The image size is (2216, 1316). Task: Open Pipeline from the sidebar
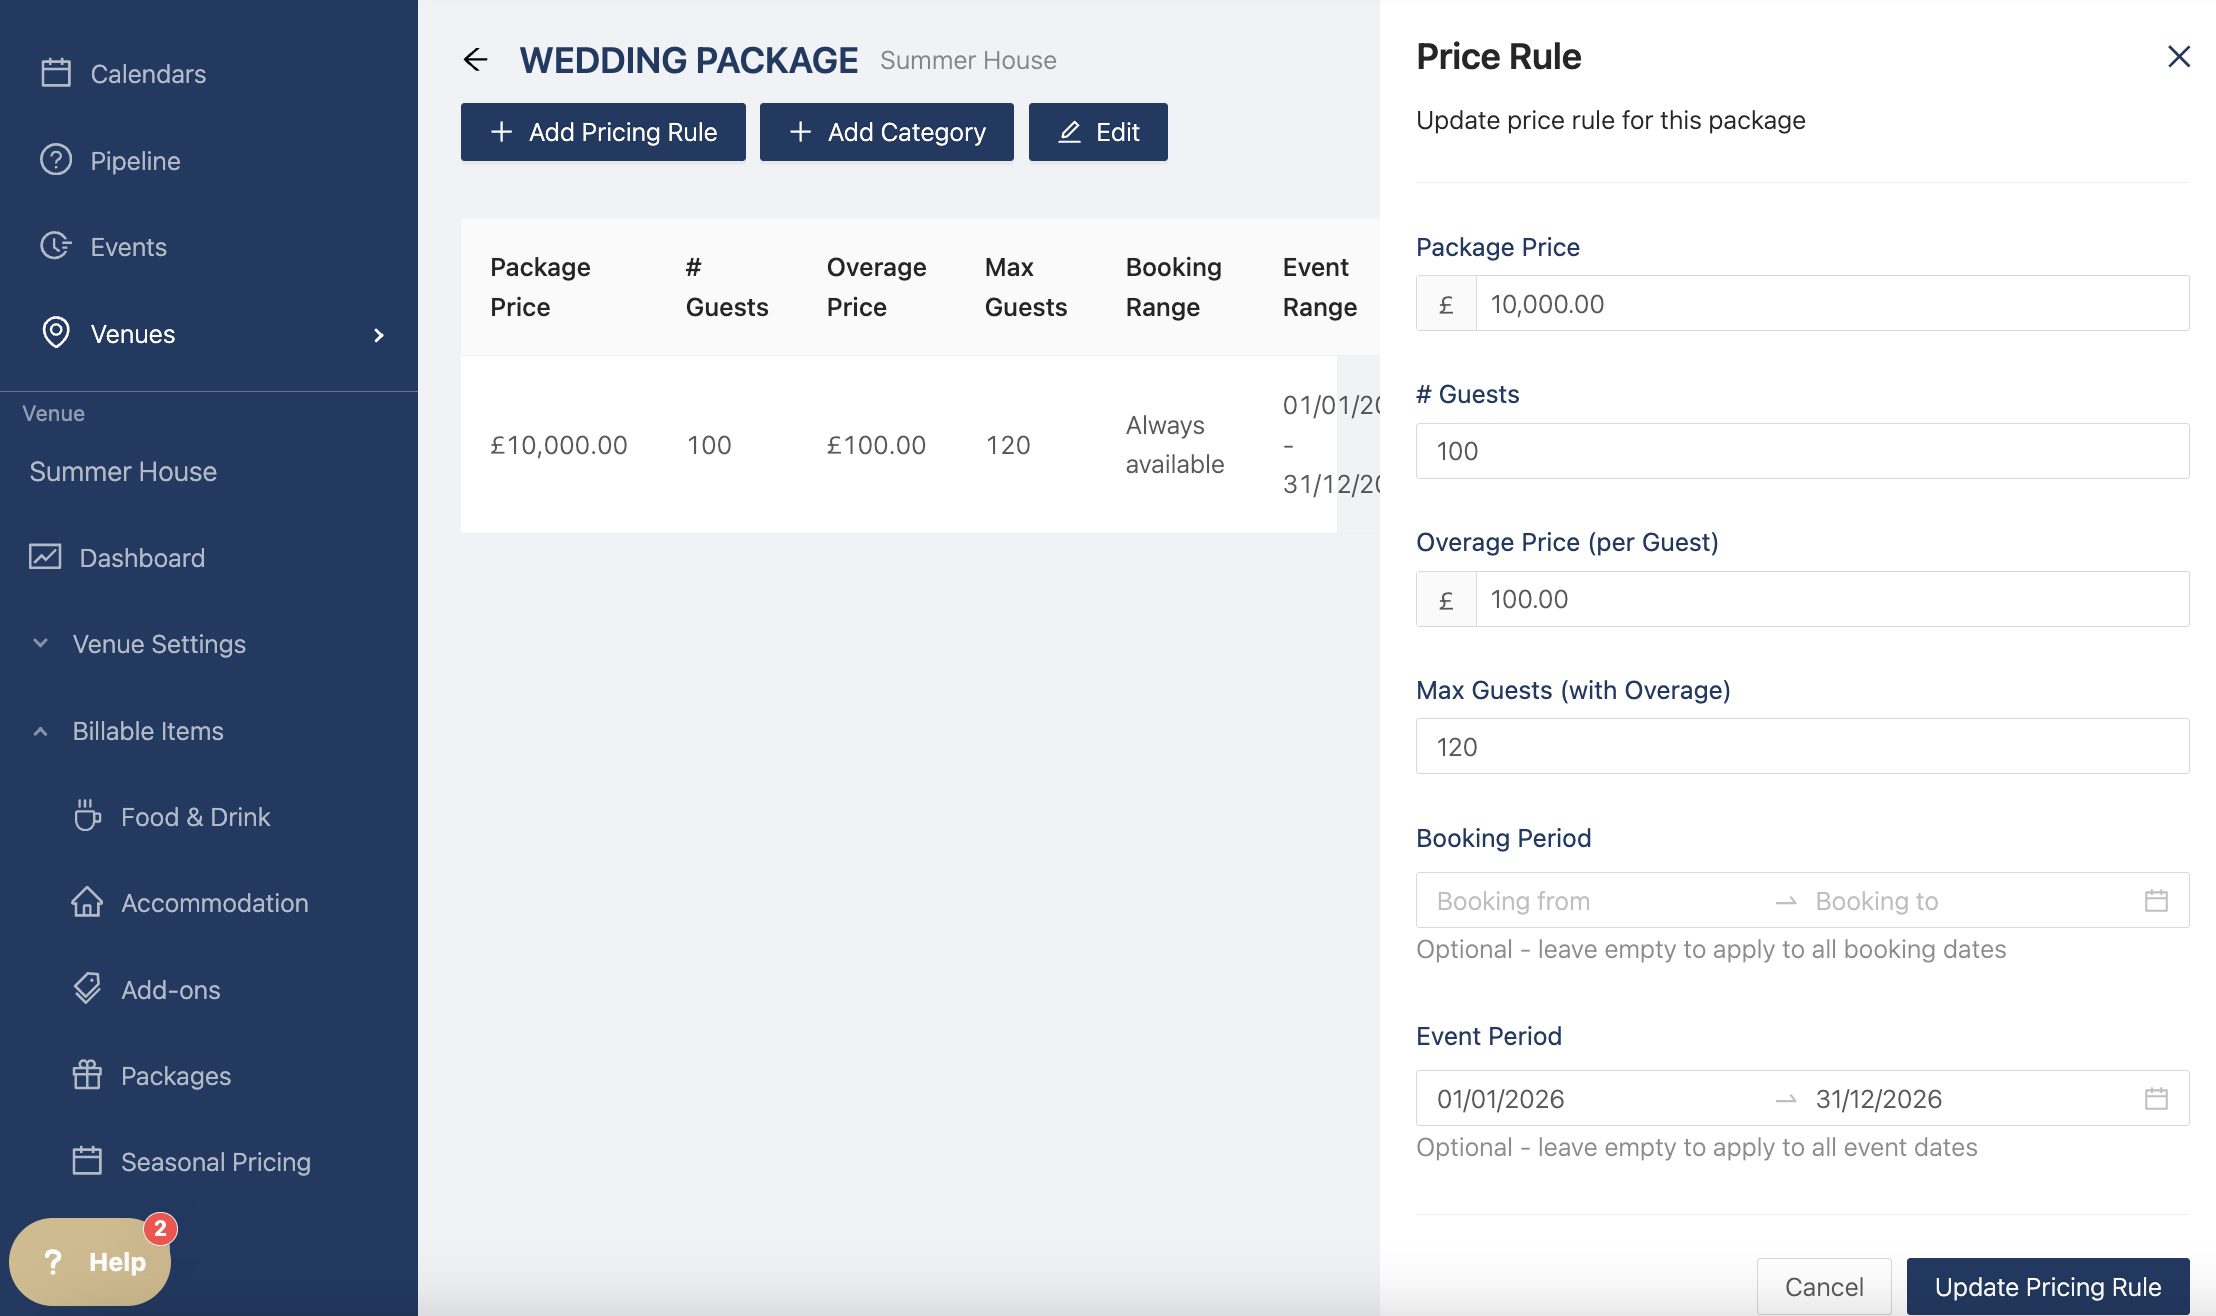point(135,161)
